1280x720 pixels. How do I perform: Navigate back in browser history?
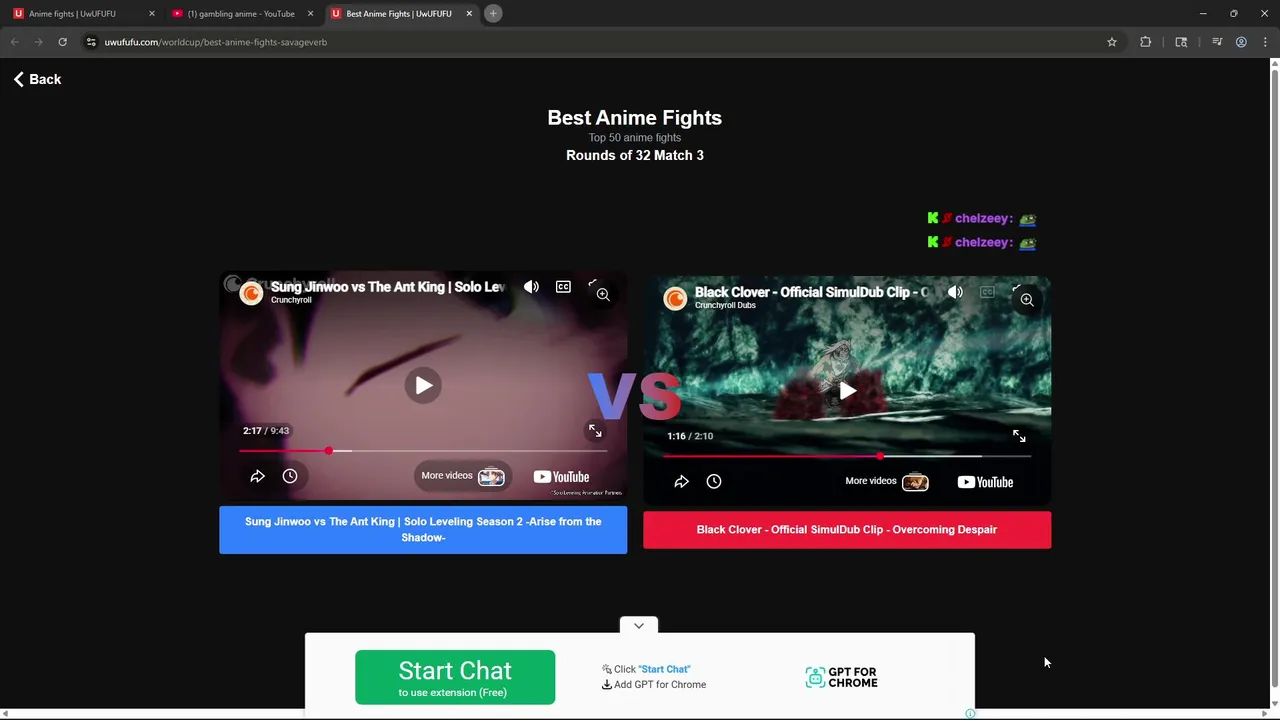click(x=14, y=42)
